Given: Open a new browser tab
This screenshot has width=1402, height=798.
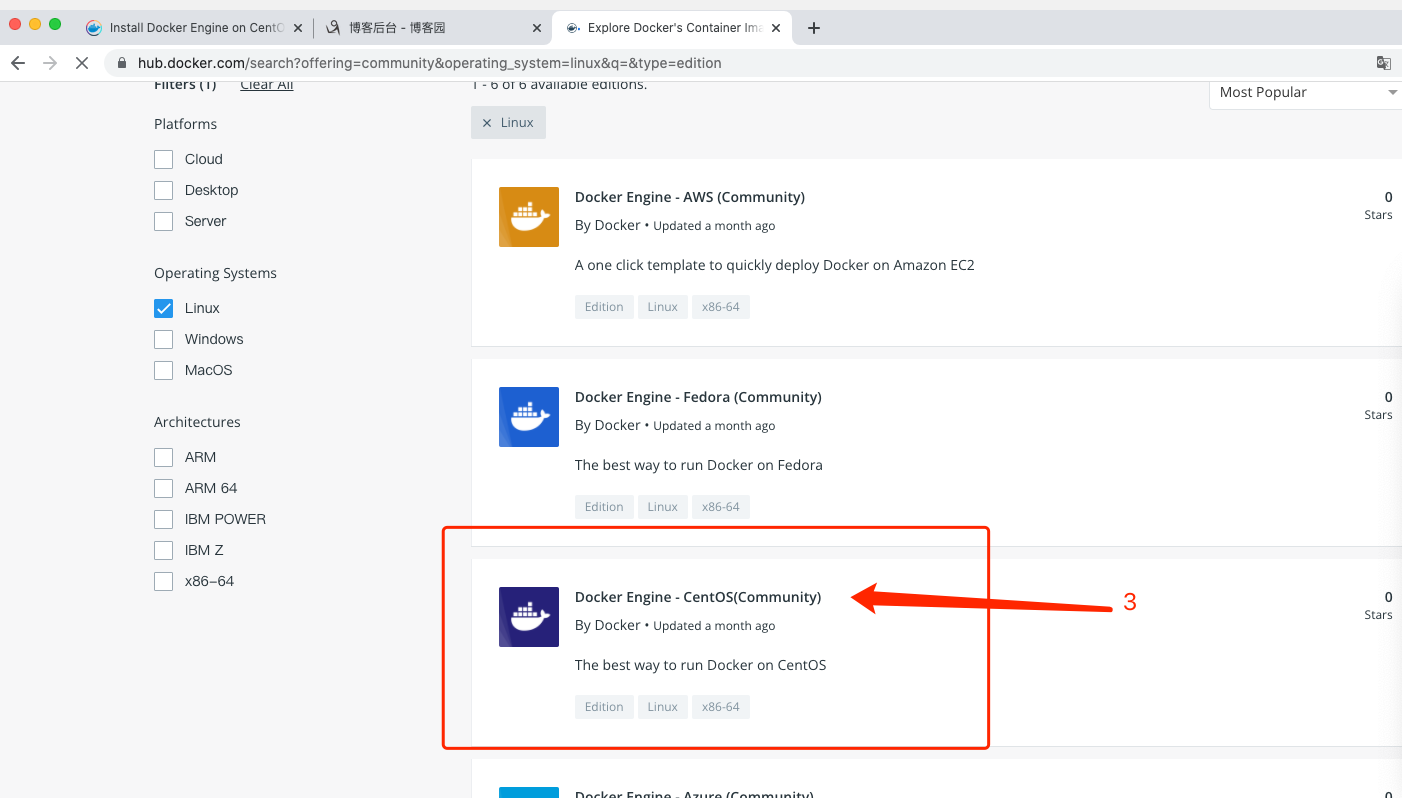Looking at the screenshot, I should pyautogui.click(x=814, y=28).
